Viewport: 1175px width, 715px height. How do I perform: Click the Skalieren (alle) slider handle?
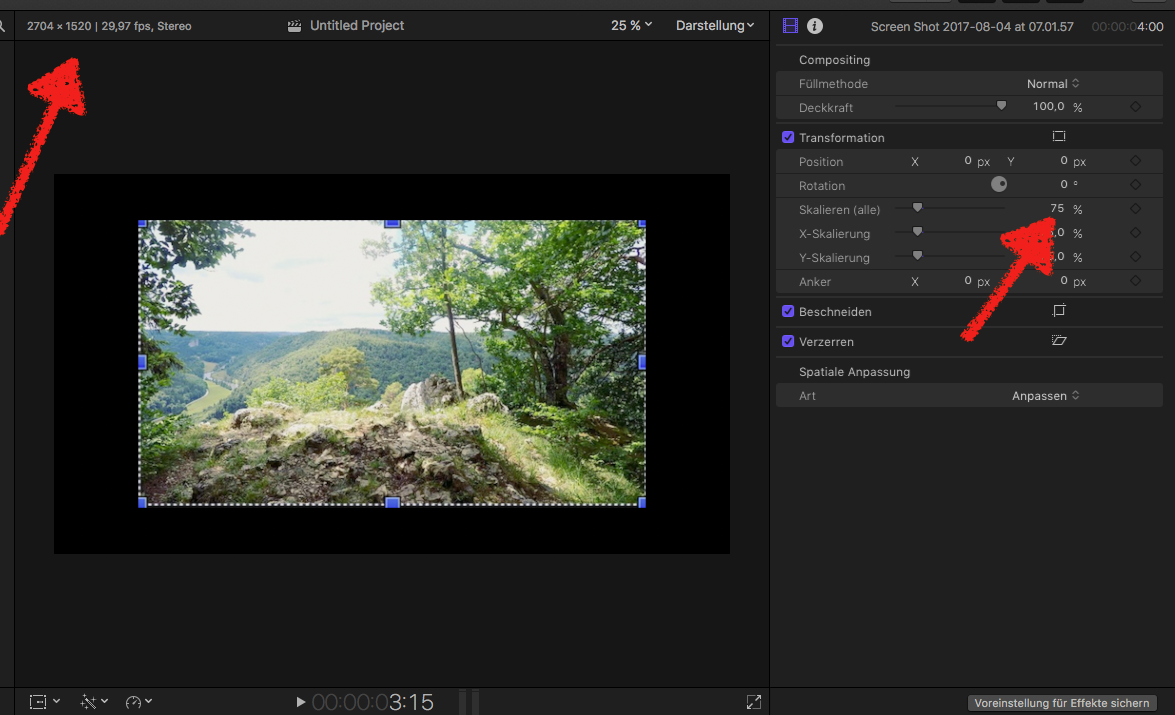coord(917,208)
